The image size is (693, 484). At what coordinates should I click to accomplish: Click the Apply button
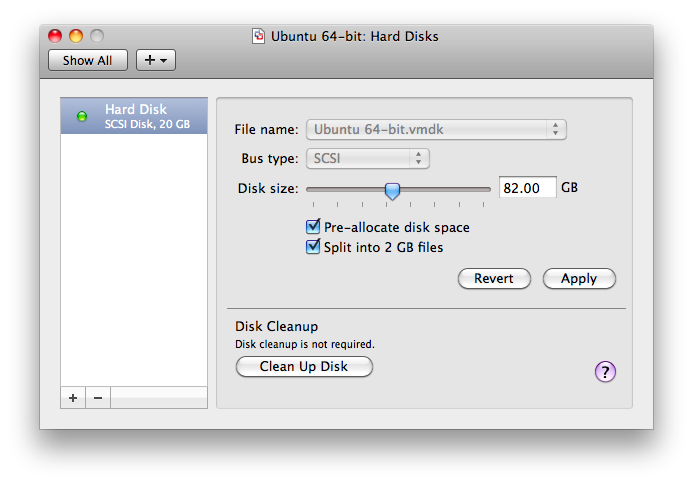(x=579, y=278)
